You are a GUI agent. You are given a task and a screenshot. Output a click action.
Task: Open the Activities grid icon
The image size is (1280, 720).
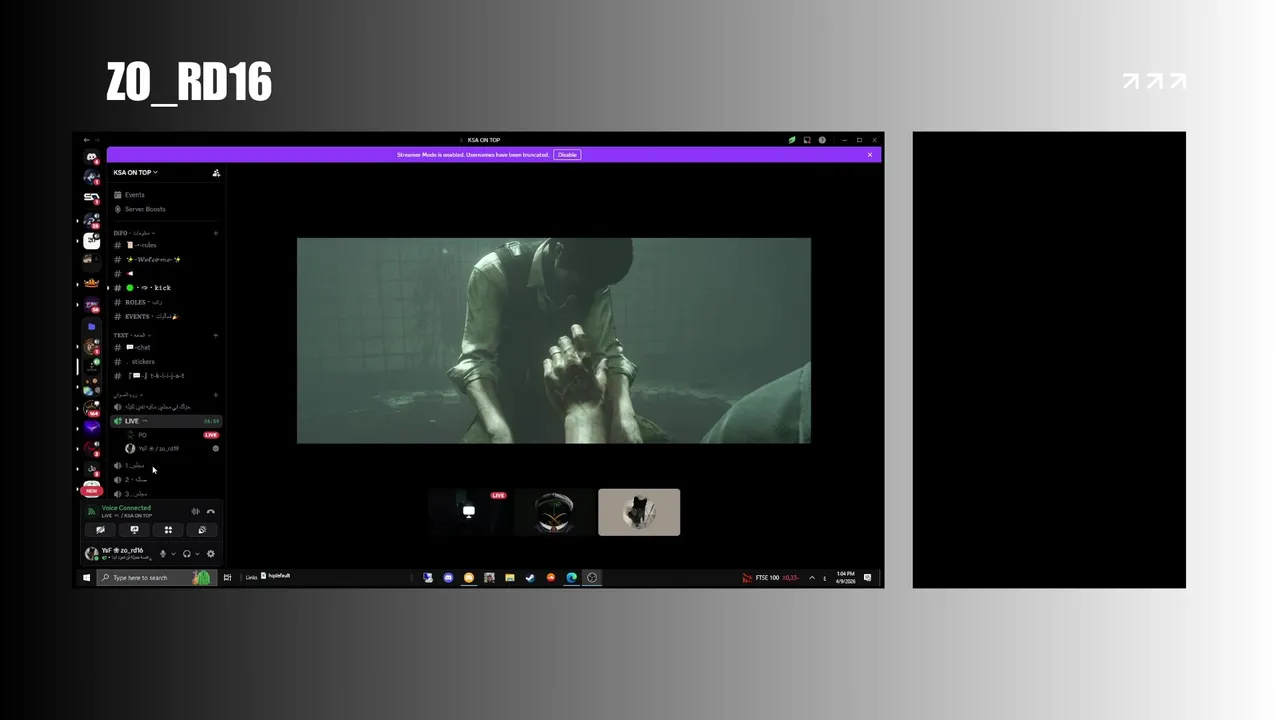pos(168,530)
